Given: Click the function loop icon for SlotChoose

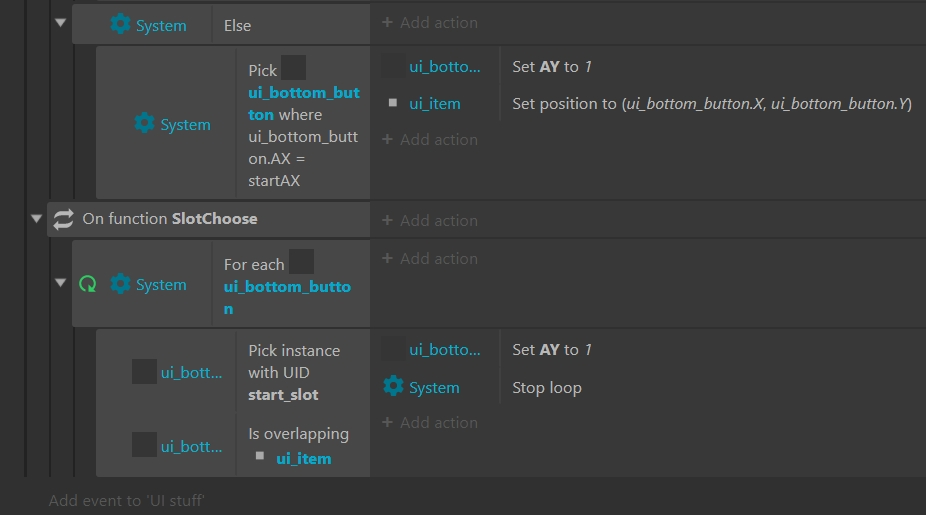Looking at the screenshot, I should click(x=63, y=219).
